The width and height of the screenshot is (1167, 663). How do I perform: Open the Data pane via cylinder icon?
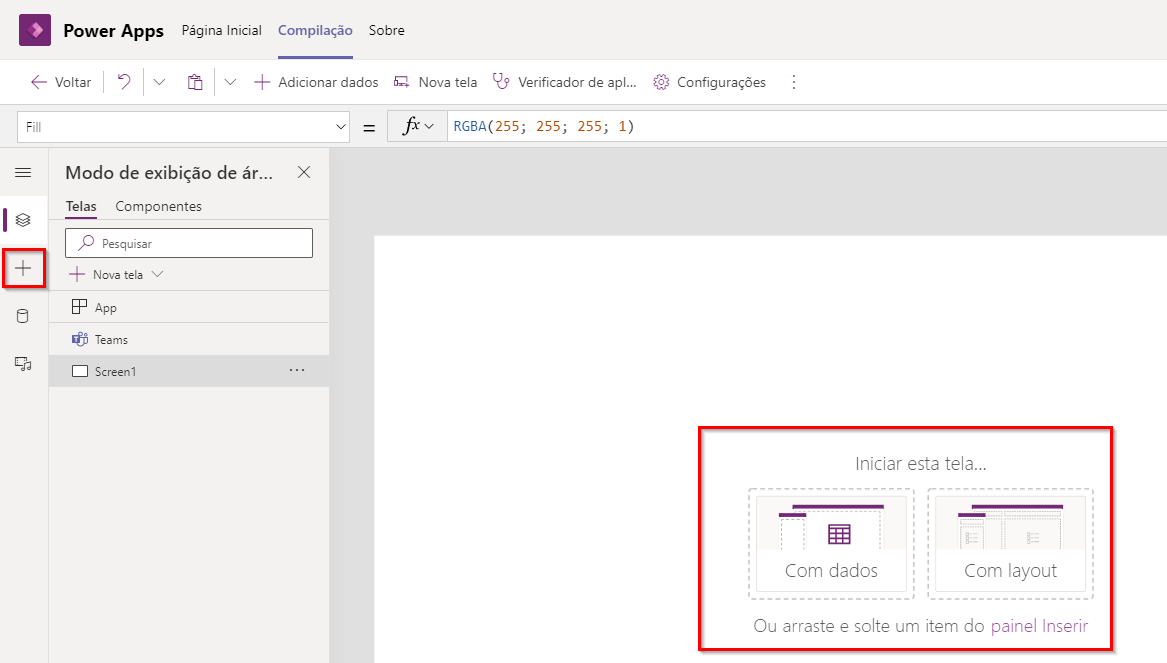(x=23, y=316)
